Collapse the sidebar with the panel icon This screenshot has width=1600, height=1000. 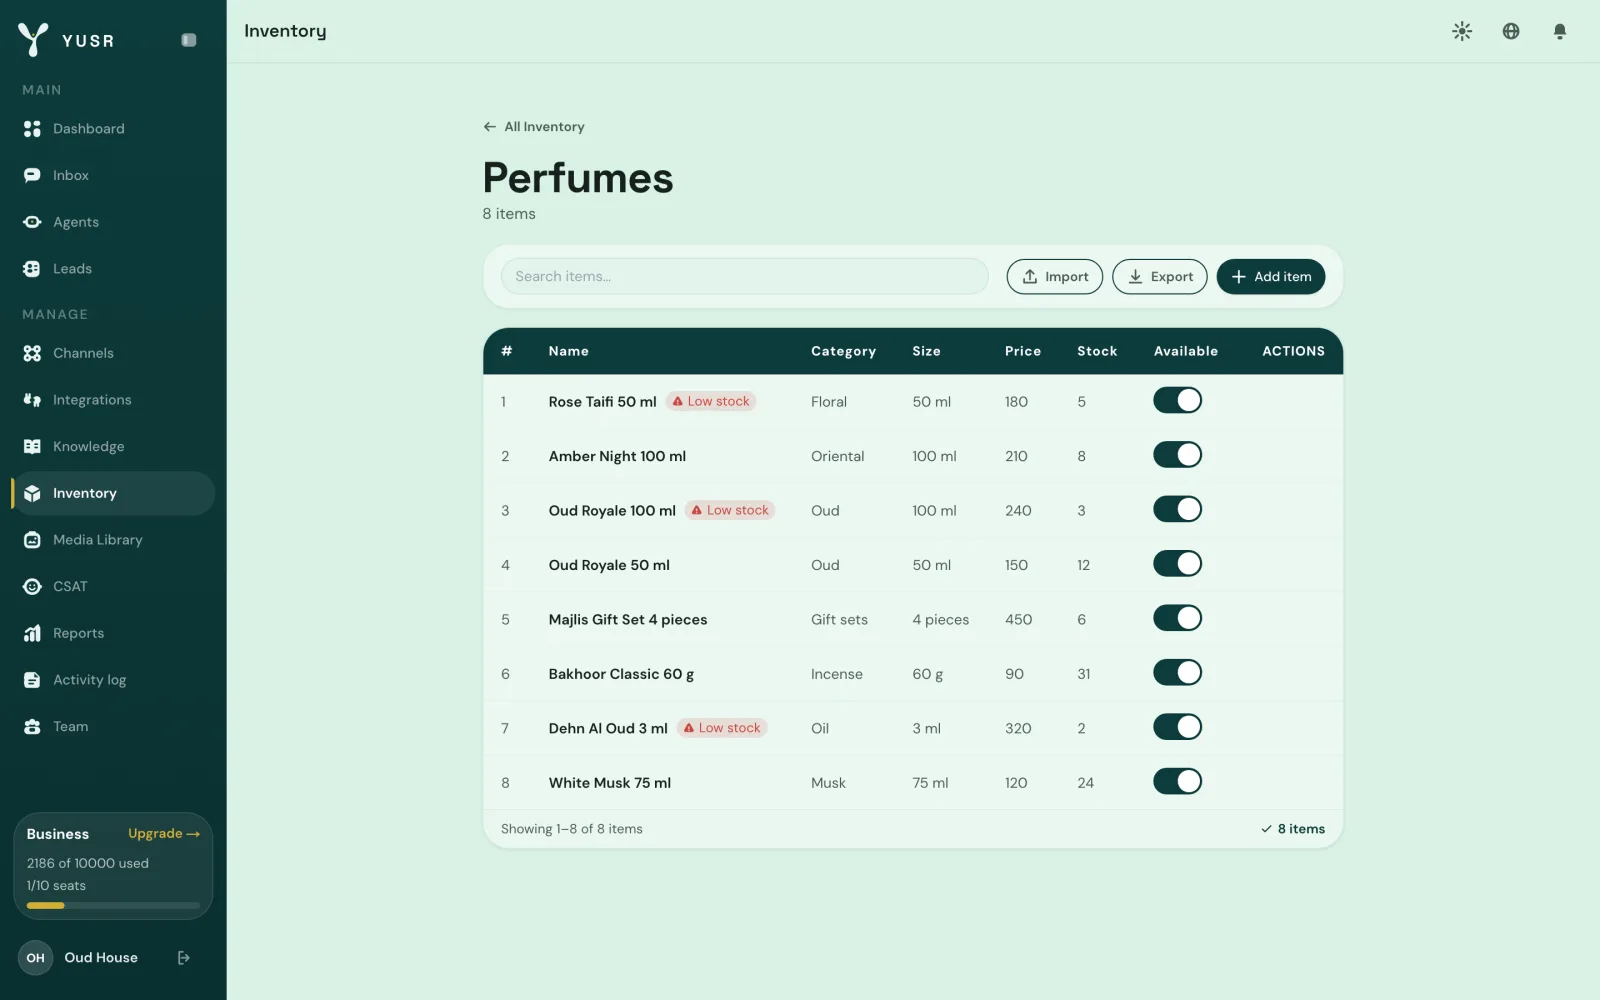click(188, 40)
